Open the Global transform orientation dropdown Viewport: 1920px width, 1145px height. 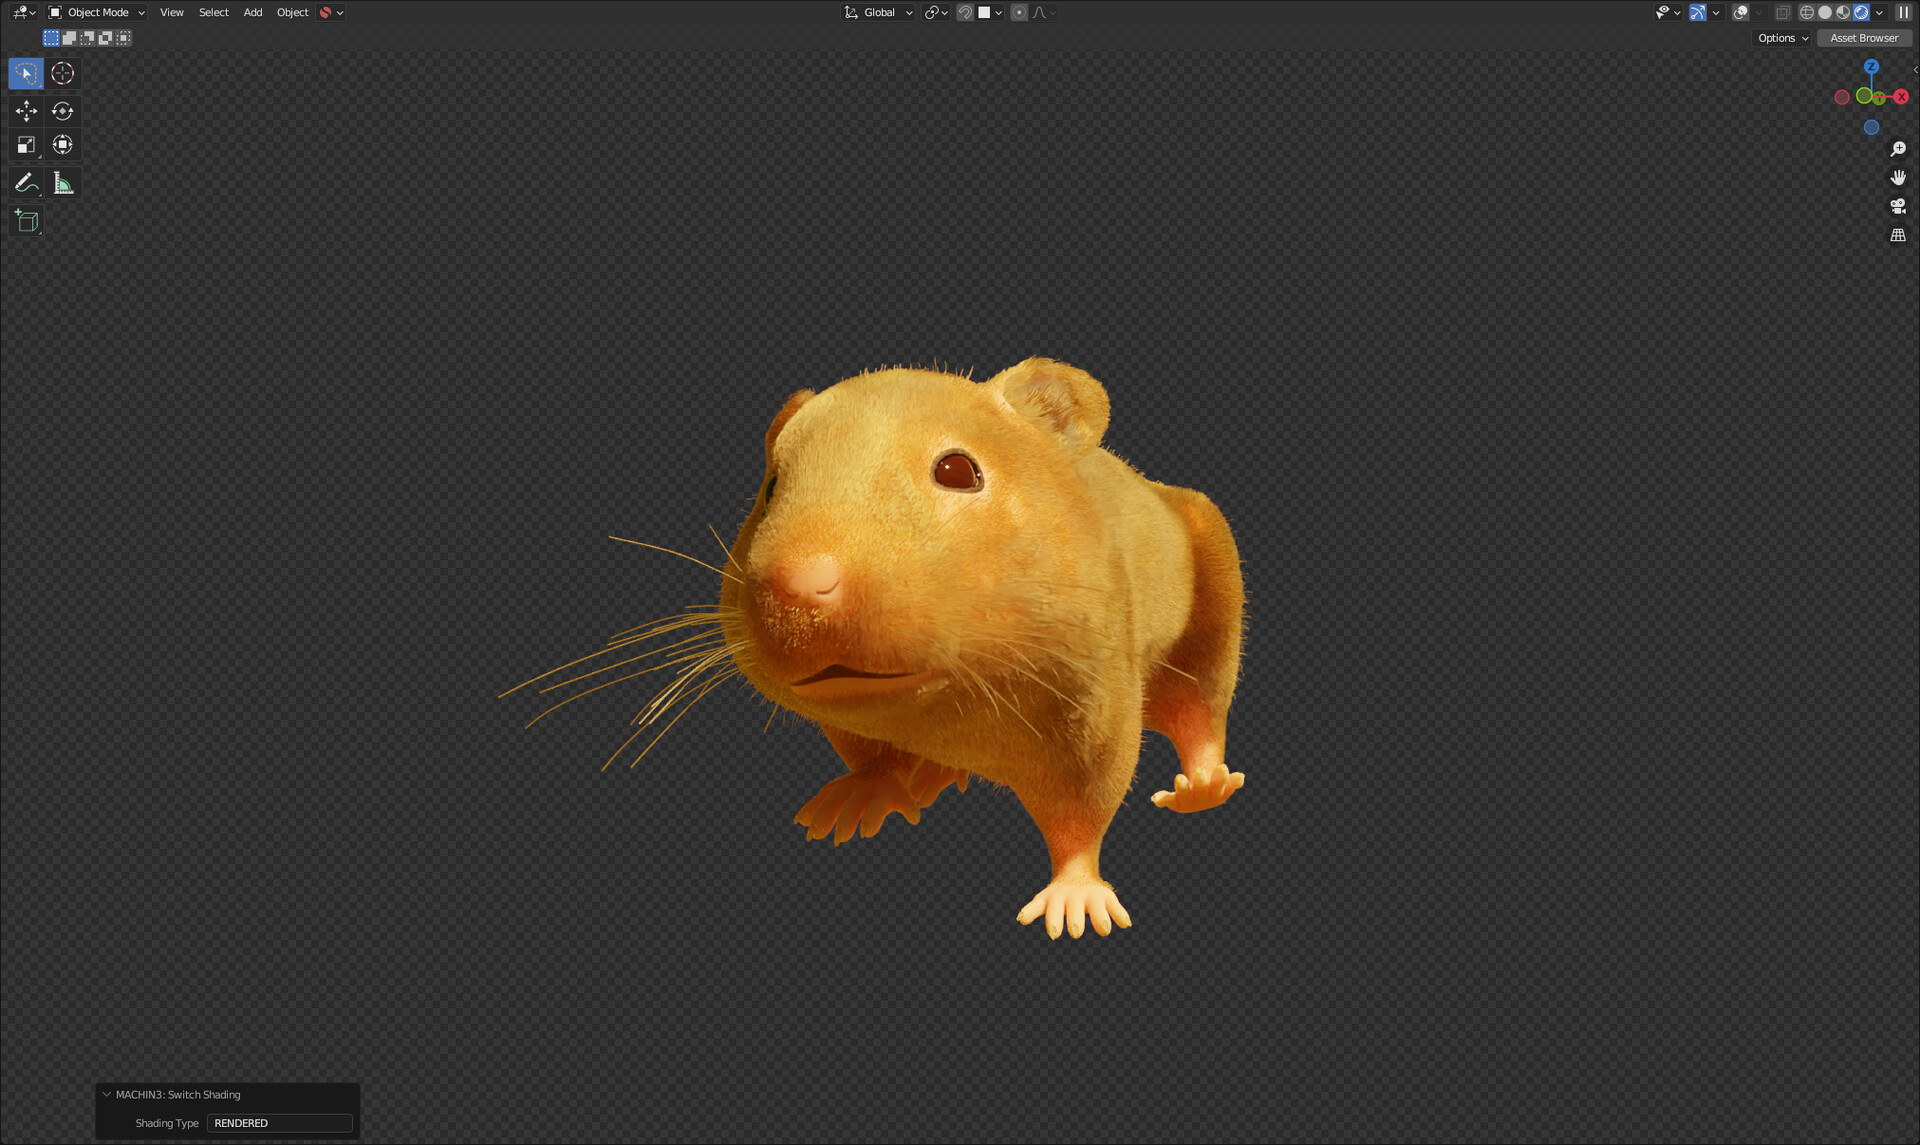tap(878, 12)
